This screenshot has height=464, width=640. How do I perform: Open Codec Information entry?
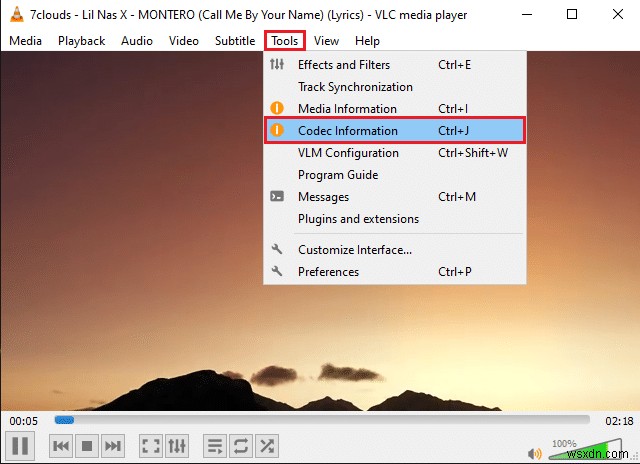point(394,131)
